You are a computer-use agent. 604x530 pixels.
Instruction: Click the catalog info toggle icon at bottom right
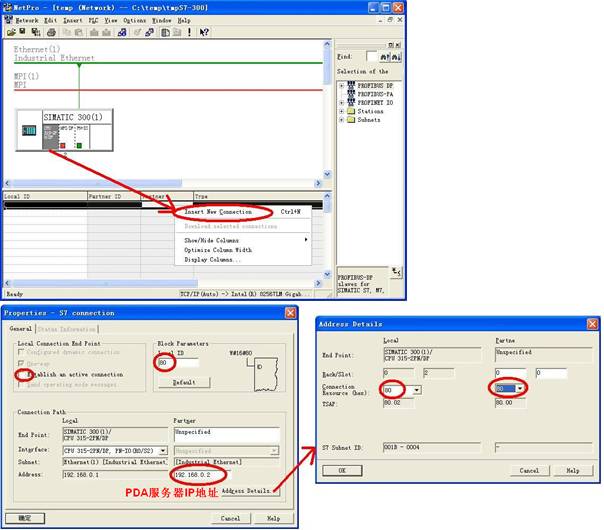pyautogui.click(x=396, y=272)
